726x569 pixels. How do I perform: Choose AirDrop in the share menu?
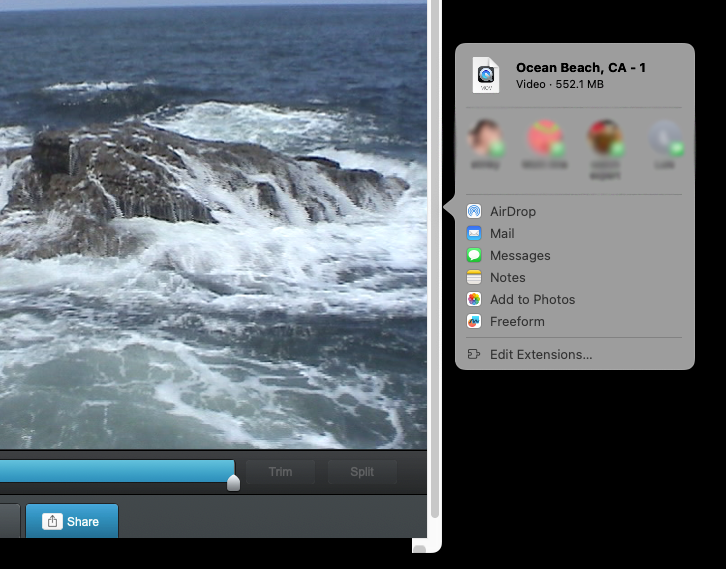tap(512, 211)
